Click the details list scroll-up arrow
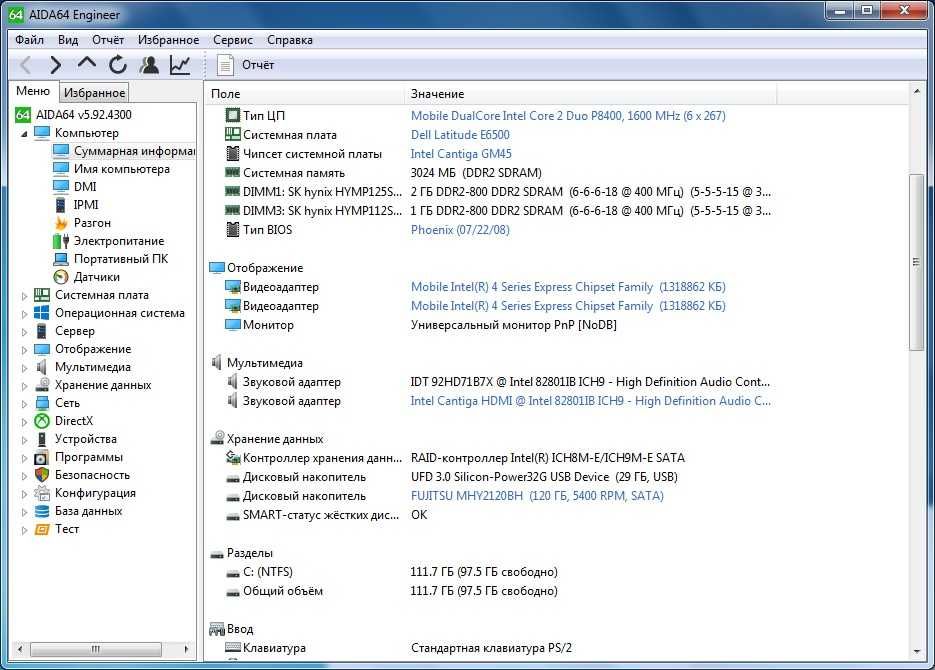The image size is (935, 670). click(917, 91)
